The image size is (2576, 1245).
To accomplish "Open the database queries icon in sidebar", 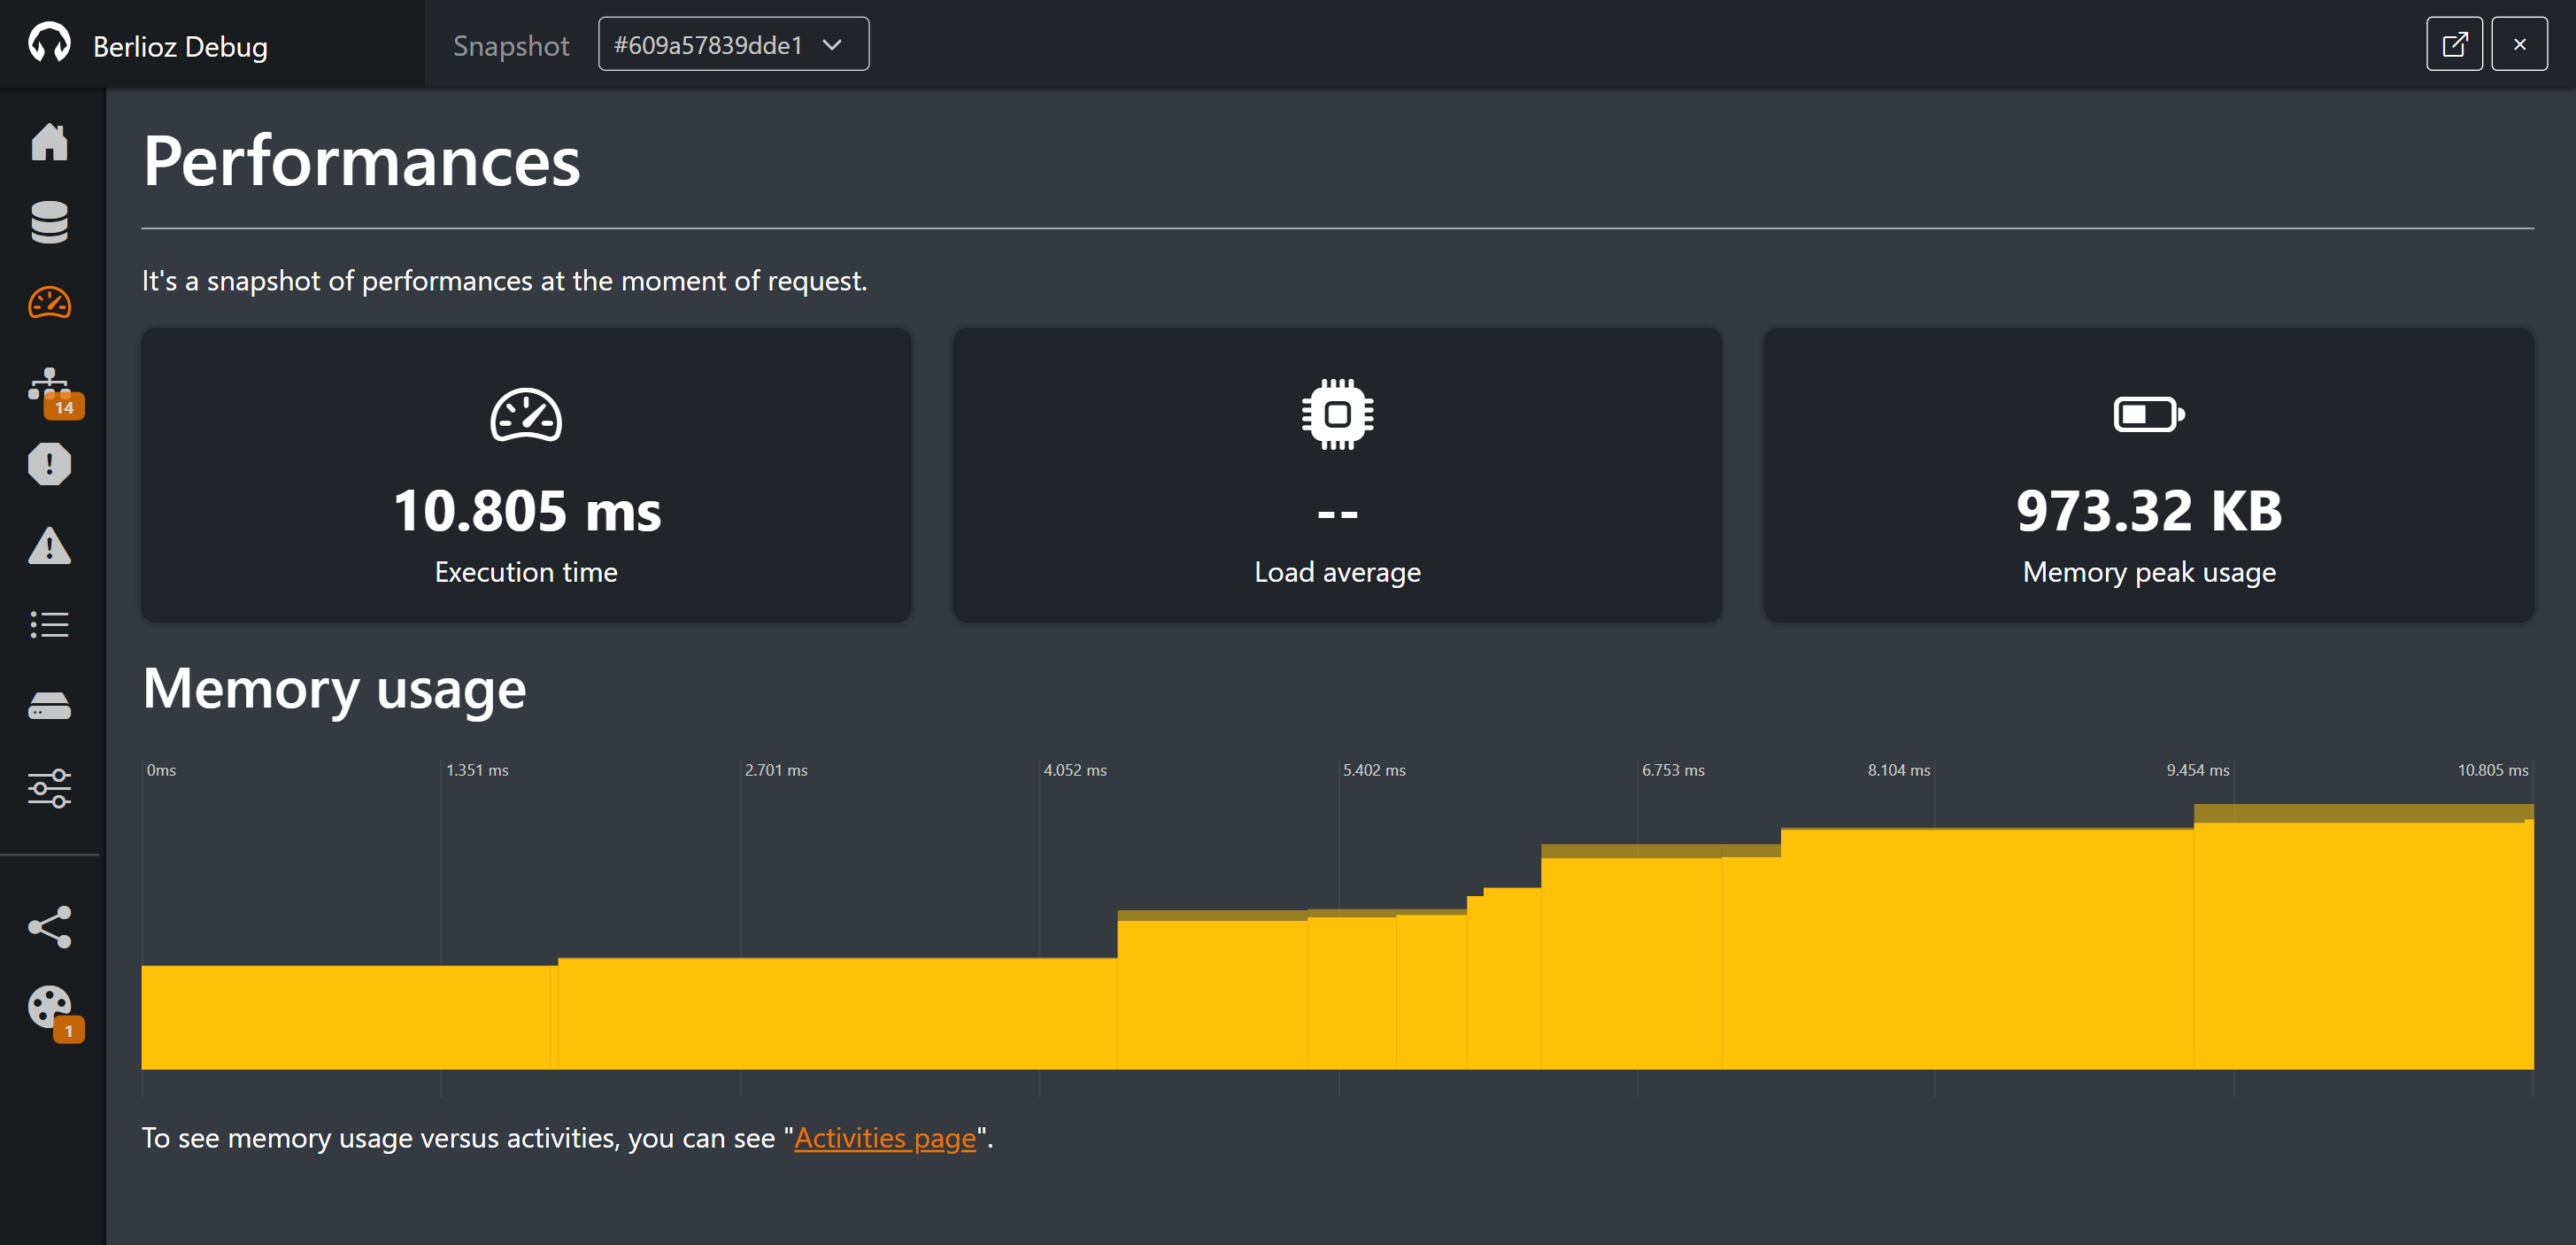I will click(49, 222).
